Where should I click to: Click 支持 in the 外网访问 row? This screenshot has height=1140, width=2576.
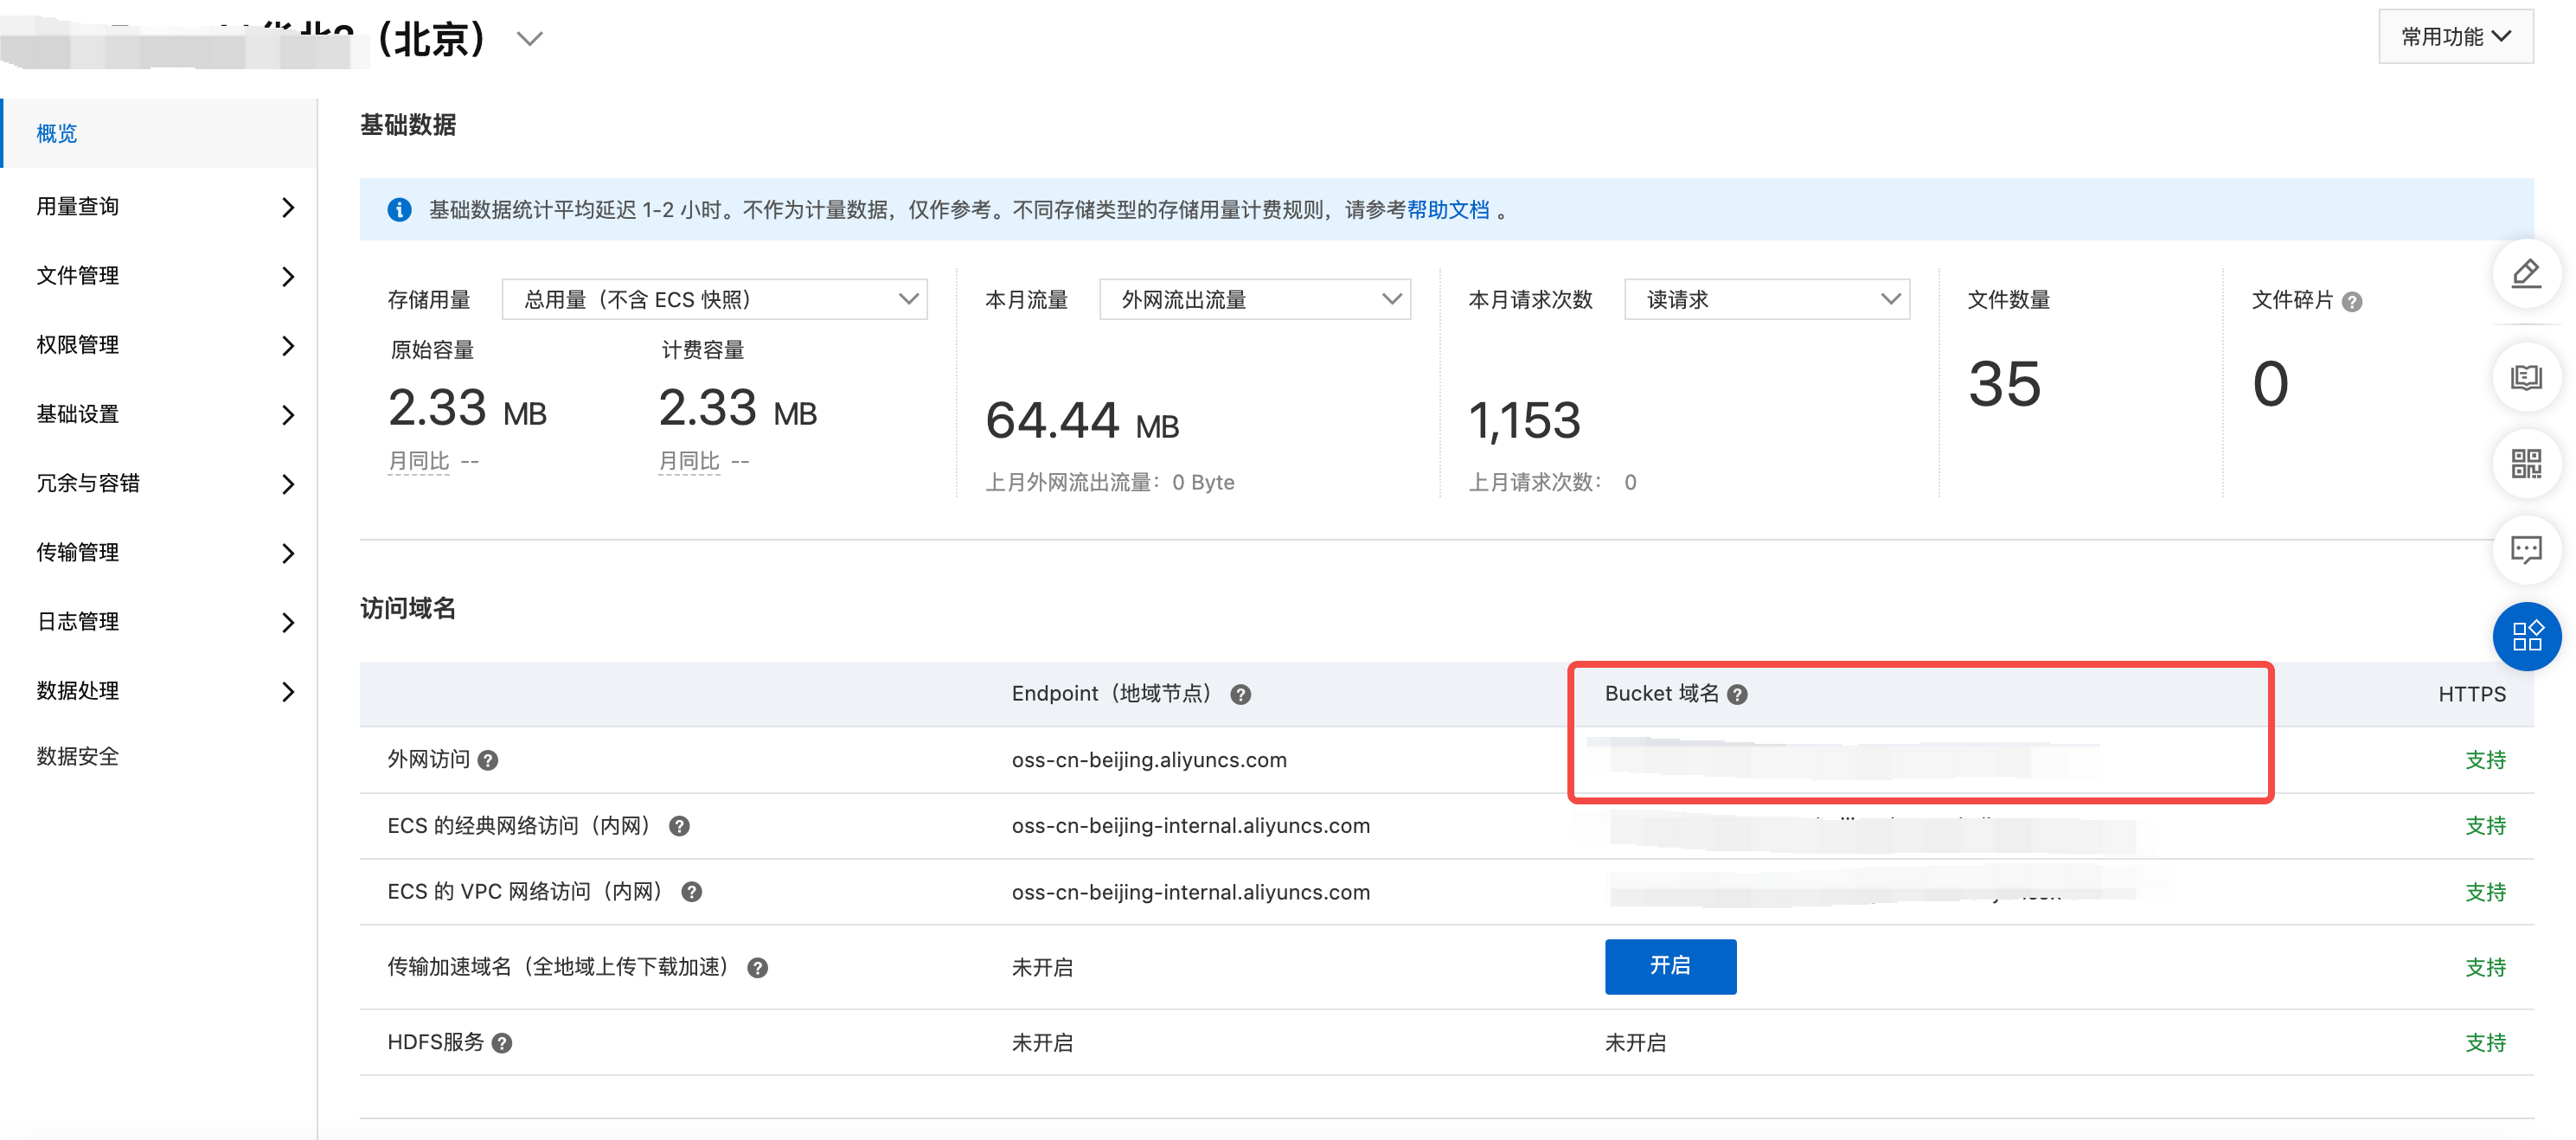pyautogui.click(x=2484, y=760)
